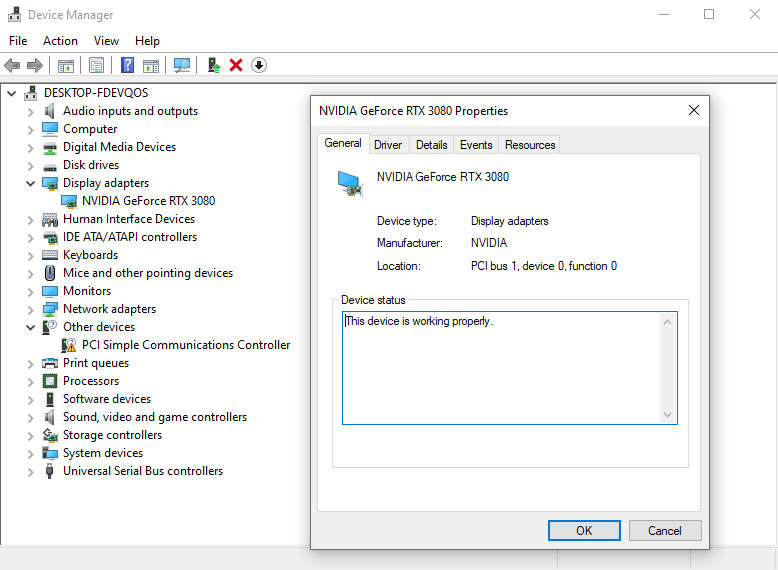Click the Back arrow toolbar icon

[x=12, y=65]
